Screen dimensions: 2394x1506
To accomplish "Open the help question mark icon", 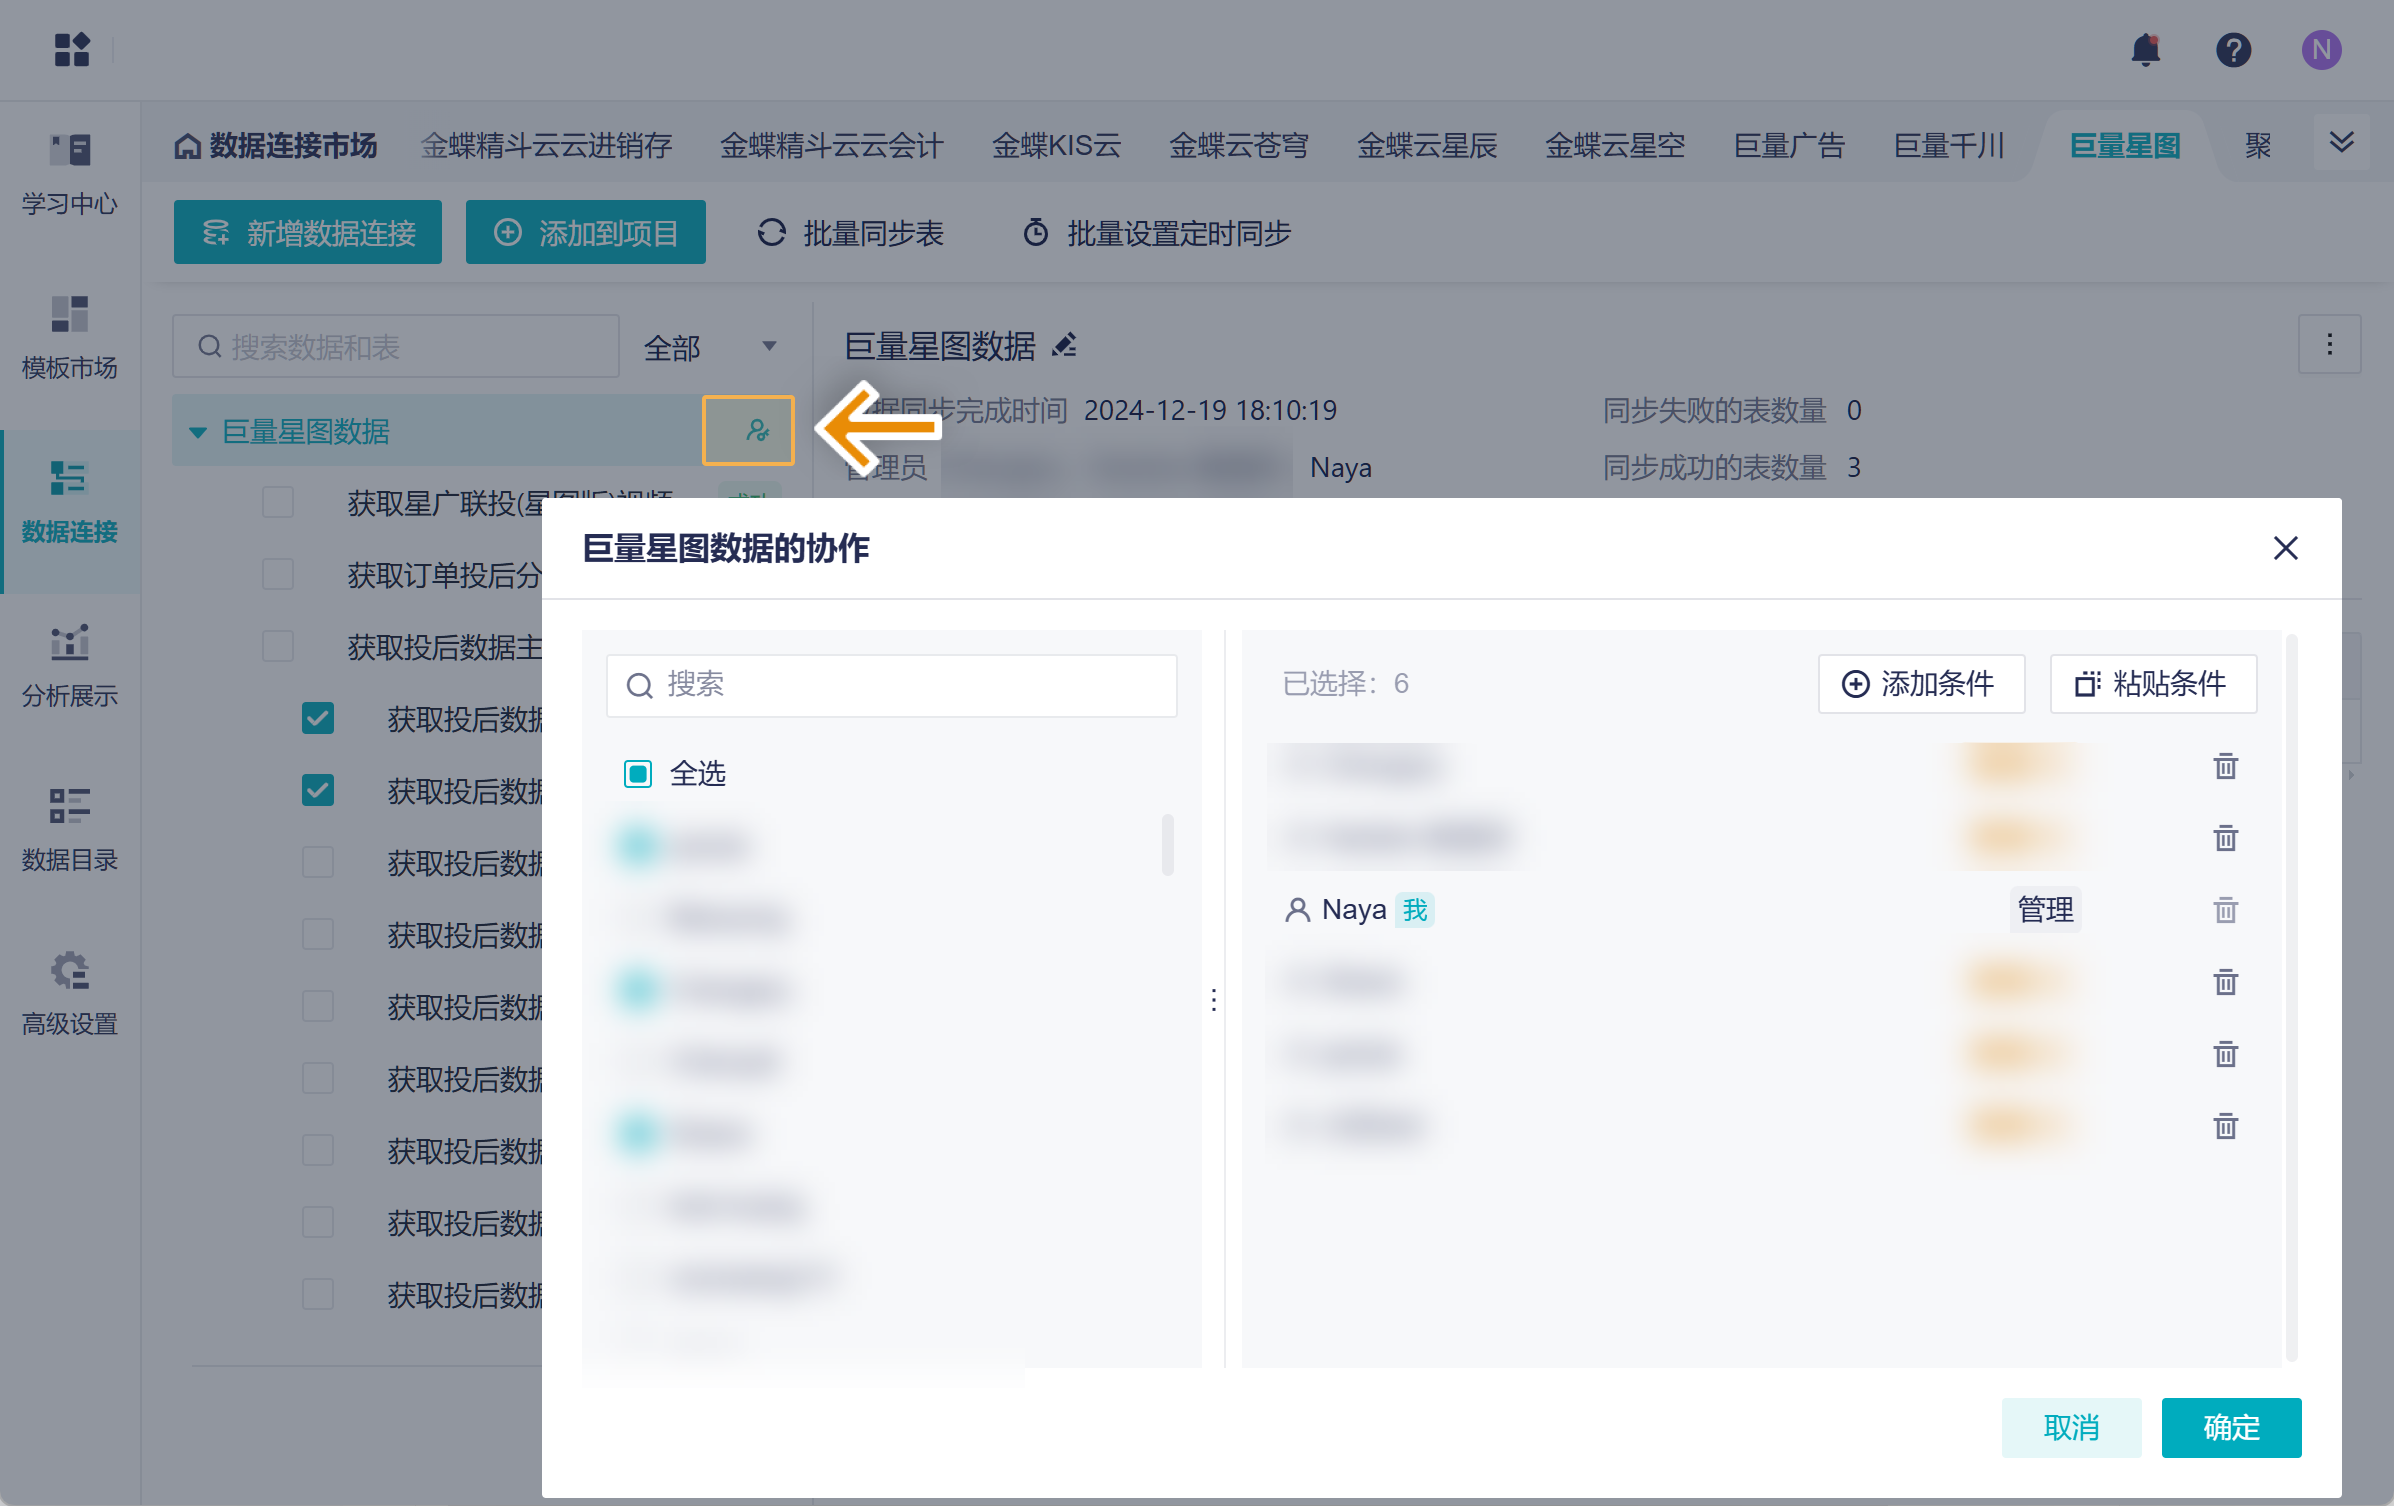I will (2233, 50).
